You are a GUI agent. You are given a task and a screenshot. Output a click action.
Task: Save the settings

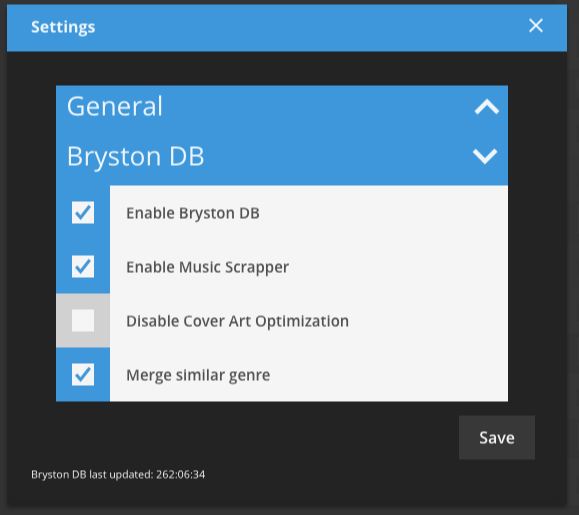tap(497, 437)
